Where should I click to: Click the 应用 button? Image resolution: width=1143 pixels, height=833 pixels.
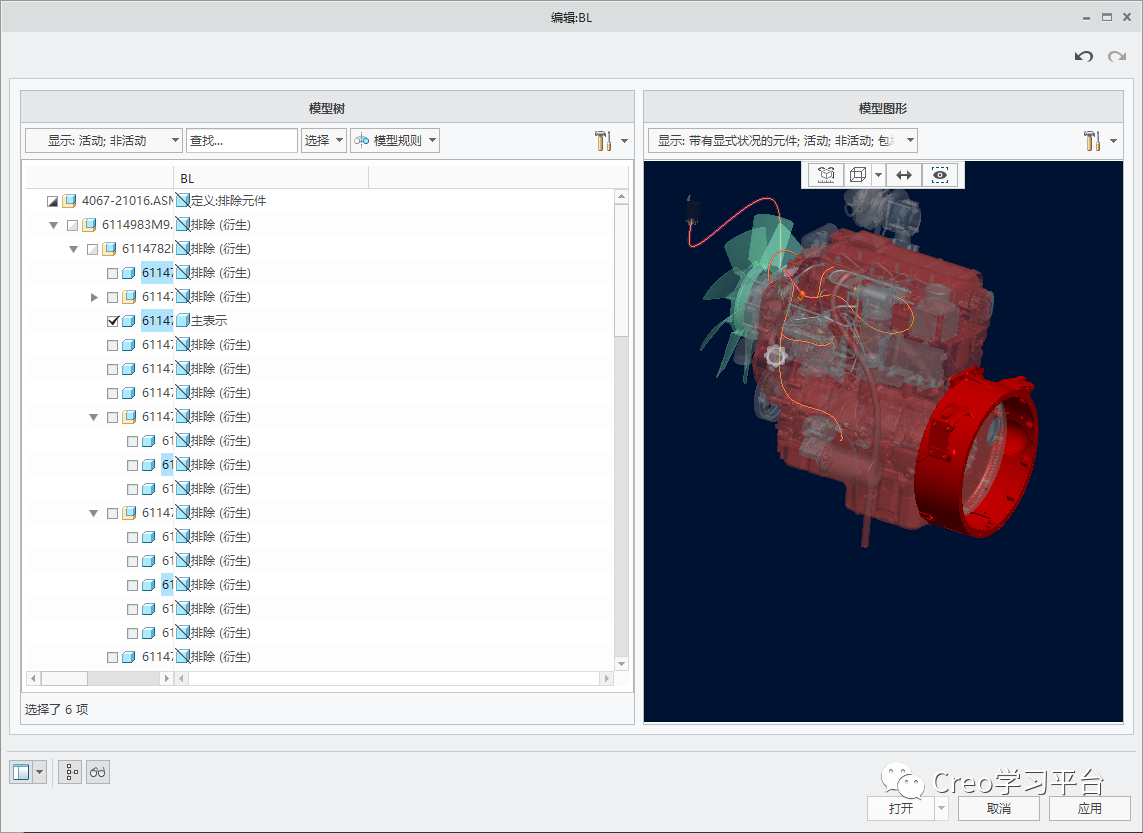click(x=1090, y=808)
